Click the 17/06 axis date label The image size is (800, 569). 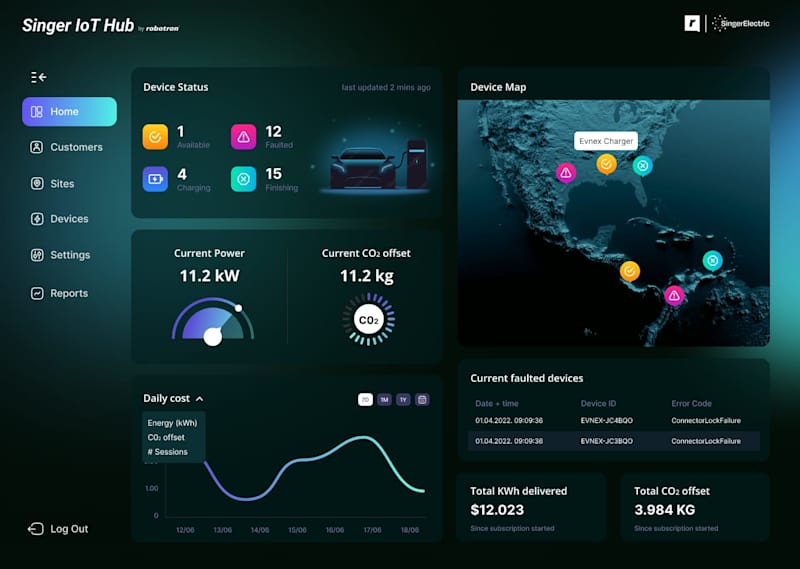coord(372,530)
